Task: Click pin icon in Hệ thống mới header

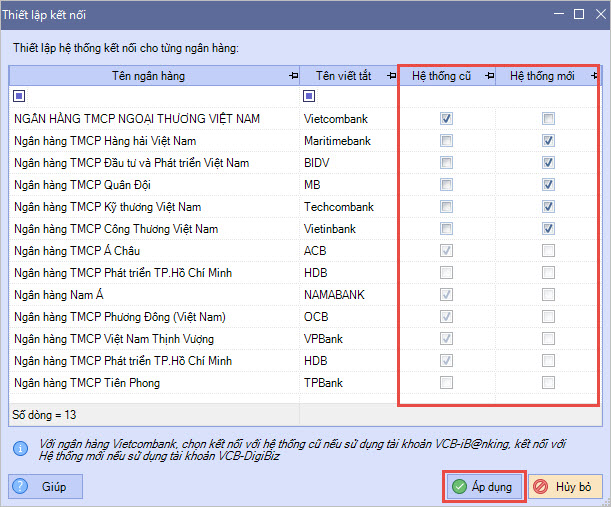Action: point(591,76)
